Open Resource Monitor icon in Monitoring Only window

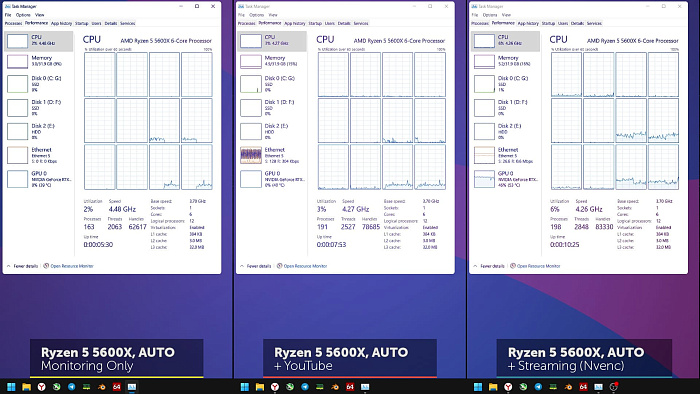coord(46,266)
